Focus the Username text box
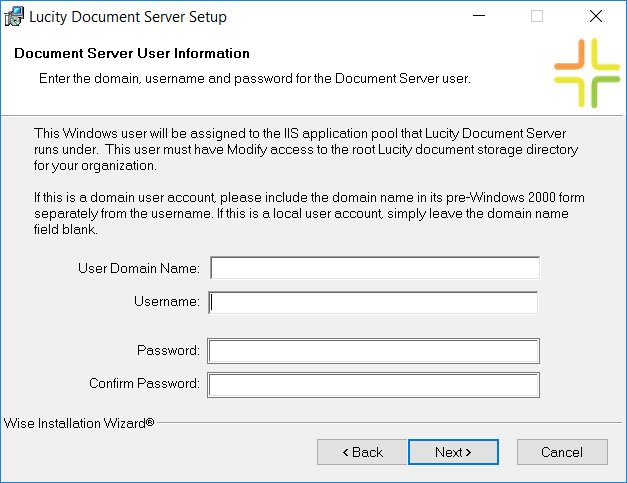Viewport: 627px width, 483px height. point(373,302)
